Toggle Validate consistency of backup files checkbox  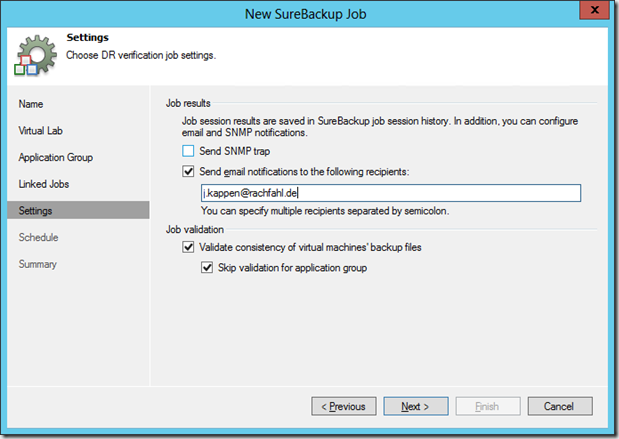point(188,247)
